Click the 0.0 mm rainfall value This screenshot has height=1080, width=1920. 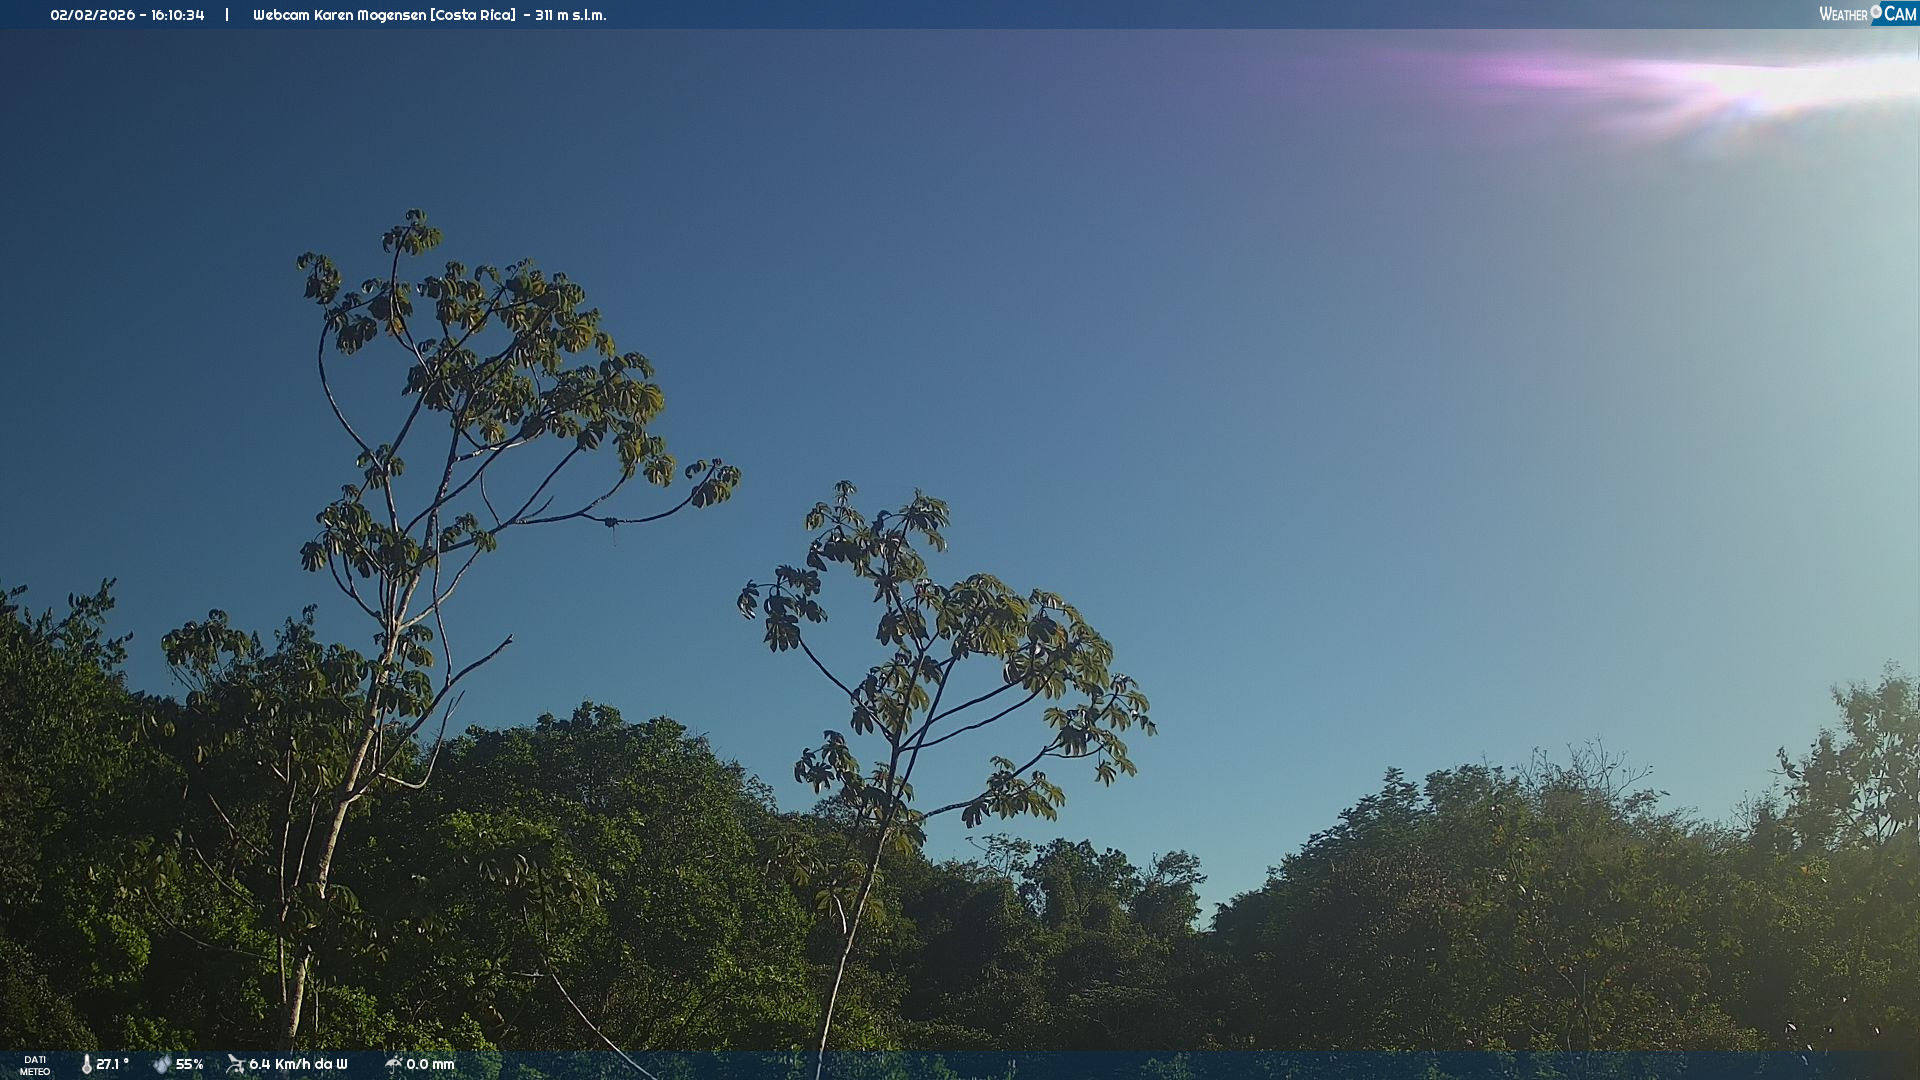(x=430, y=1064)
